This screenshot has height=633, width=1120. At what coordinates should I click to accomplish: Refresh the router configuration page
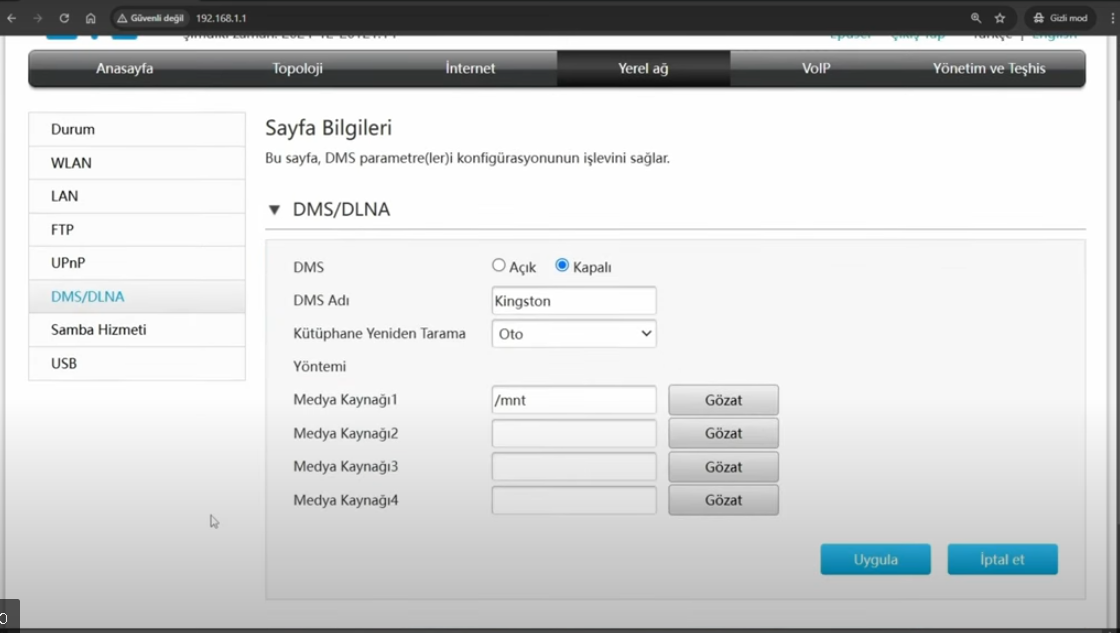[62, 17]
